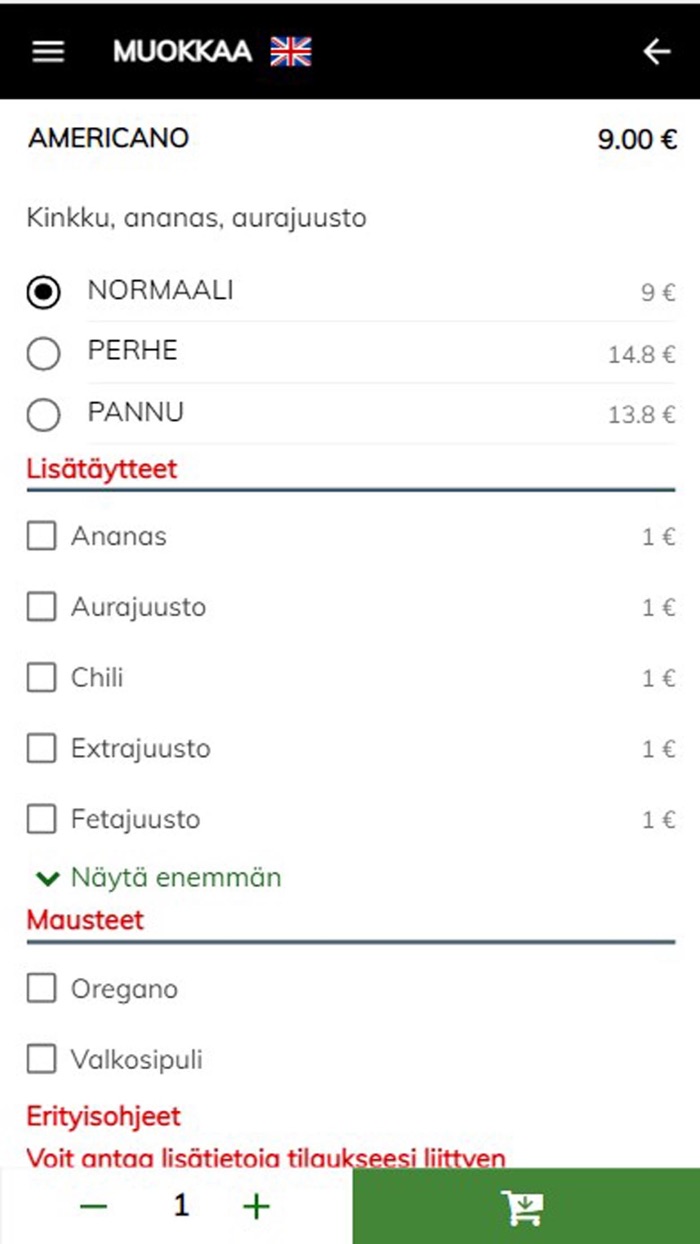Select Fetajuusto as extra filling
Viewport: 700px width, 1244px height.
tap(41, 819)
